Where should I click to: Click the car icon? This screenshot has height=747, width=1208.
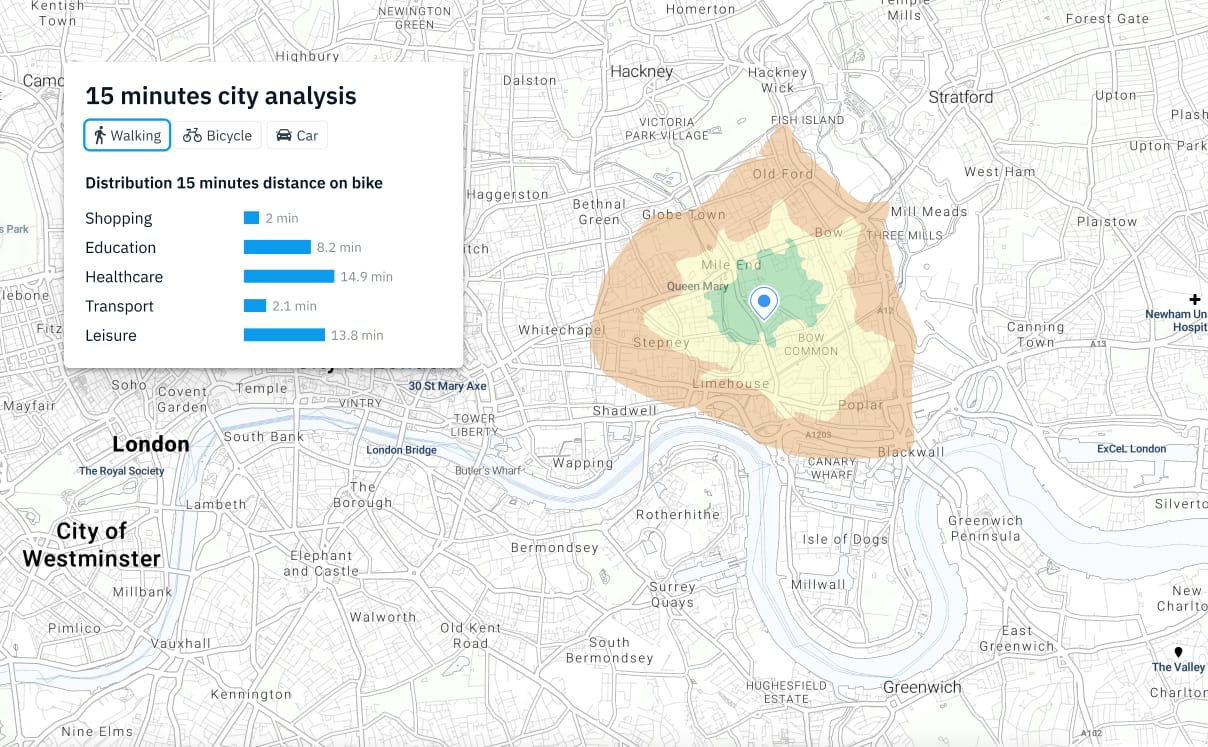[x=284, y=135]
